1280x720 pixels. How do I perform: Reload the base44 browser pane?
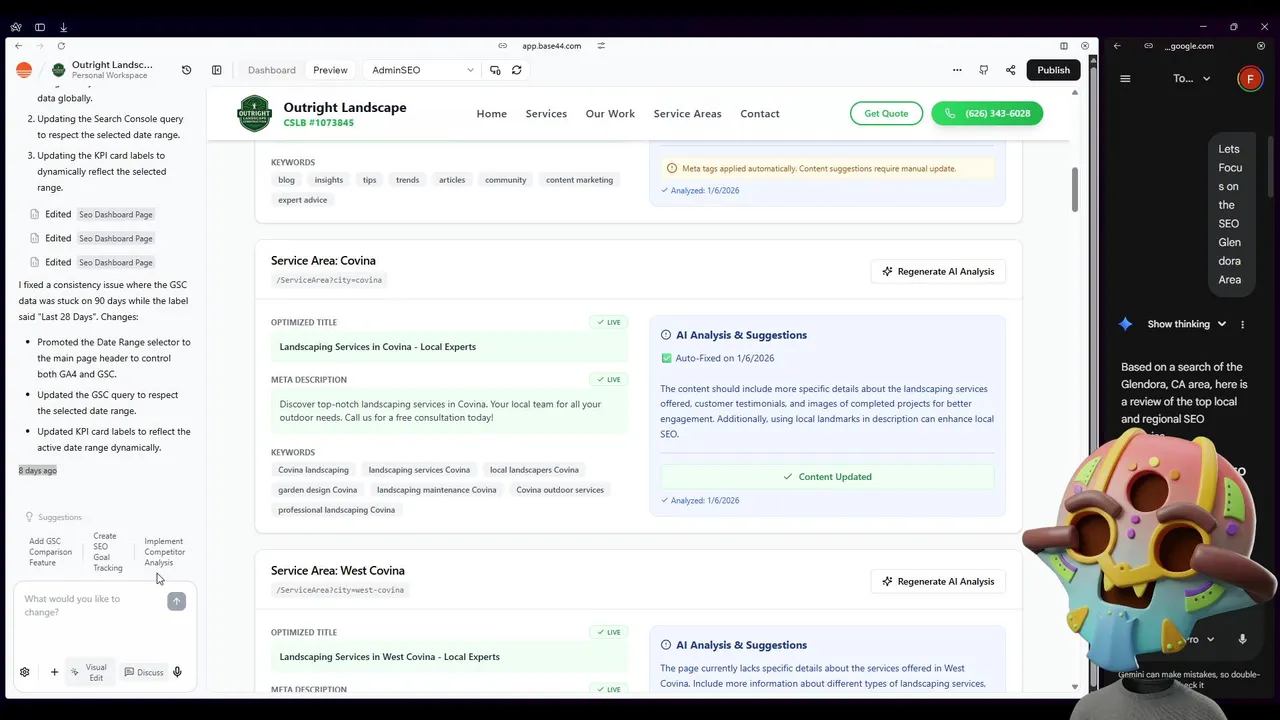tap(62, 46)
